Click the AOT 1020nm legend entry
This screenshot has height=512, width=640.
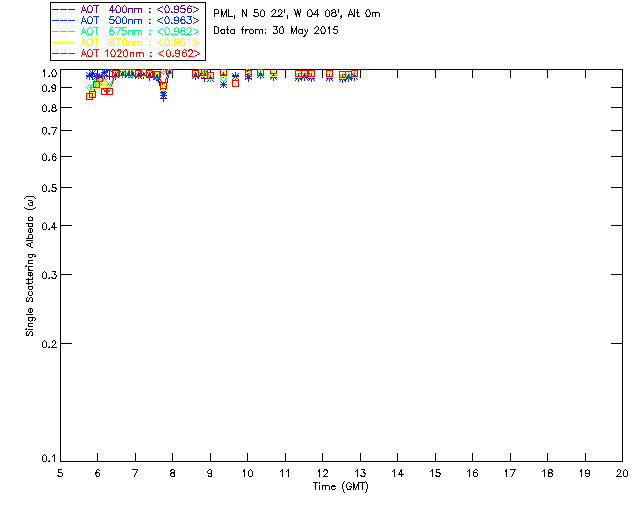tap(127, 53)
